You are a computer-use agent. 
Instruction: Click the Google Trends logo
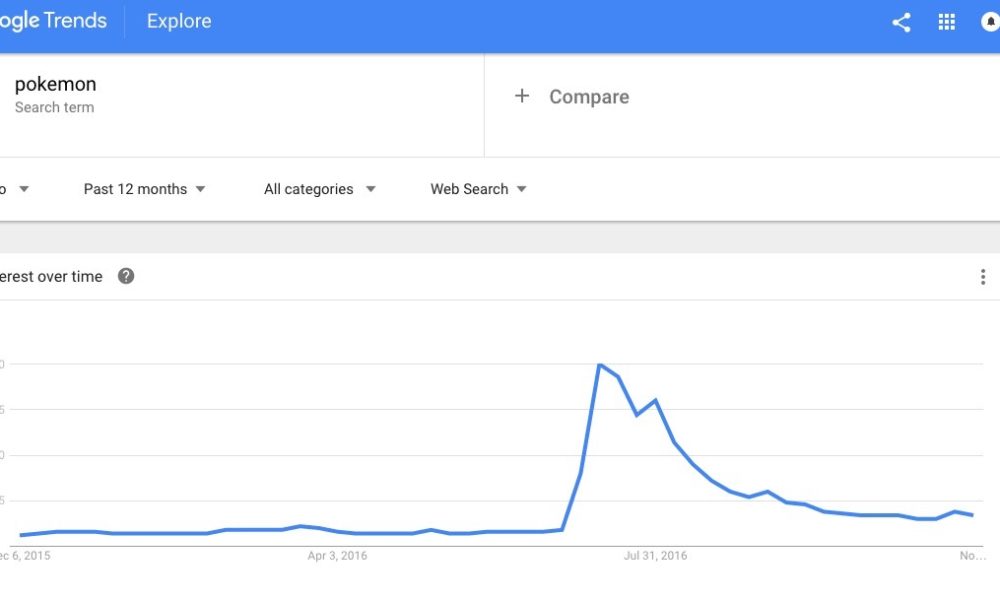tap(53, 21)
